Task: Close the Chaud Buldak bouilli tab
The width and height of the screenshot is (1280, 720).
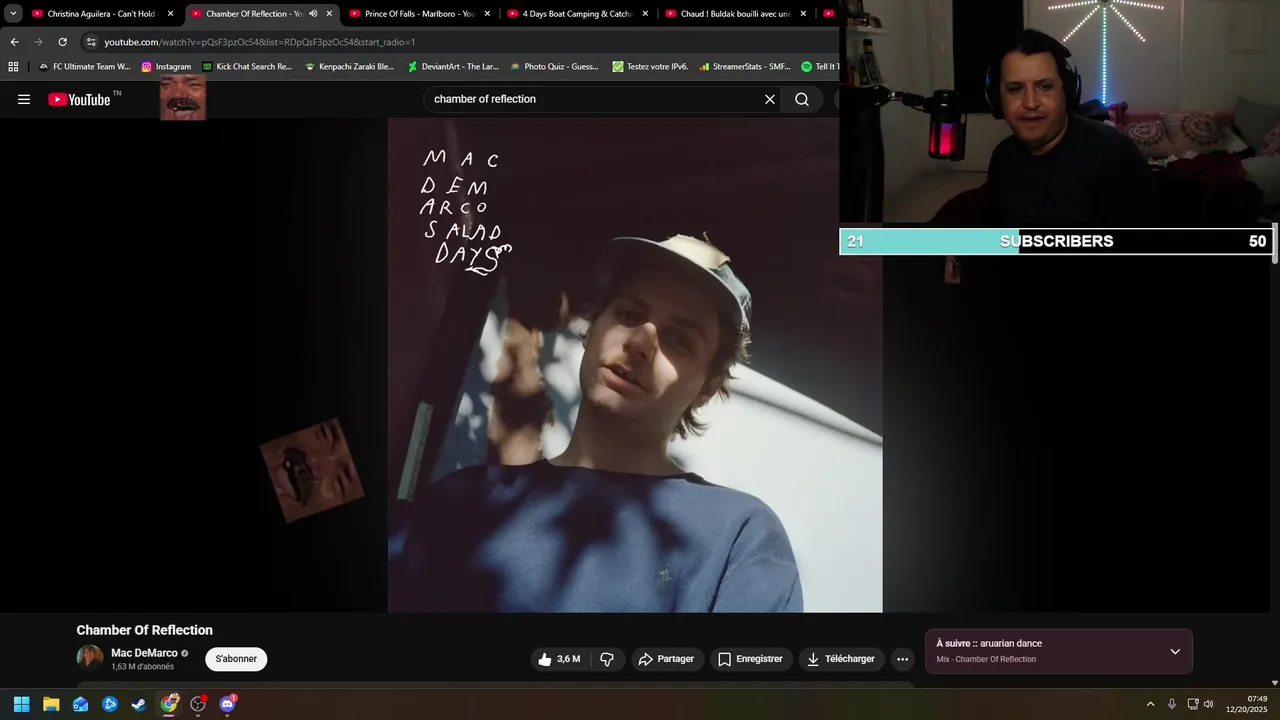Action: click(803, 14)
